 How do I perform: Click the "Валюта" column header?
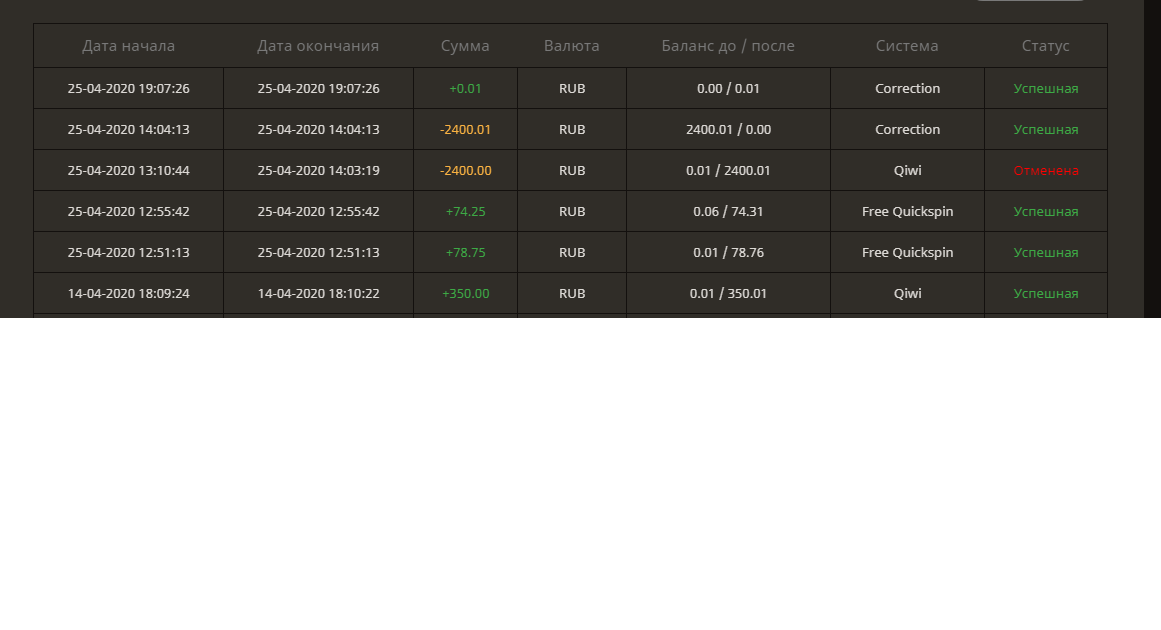click(x=572, y=46)
